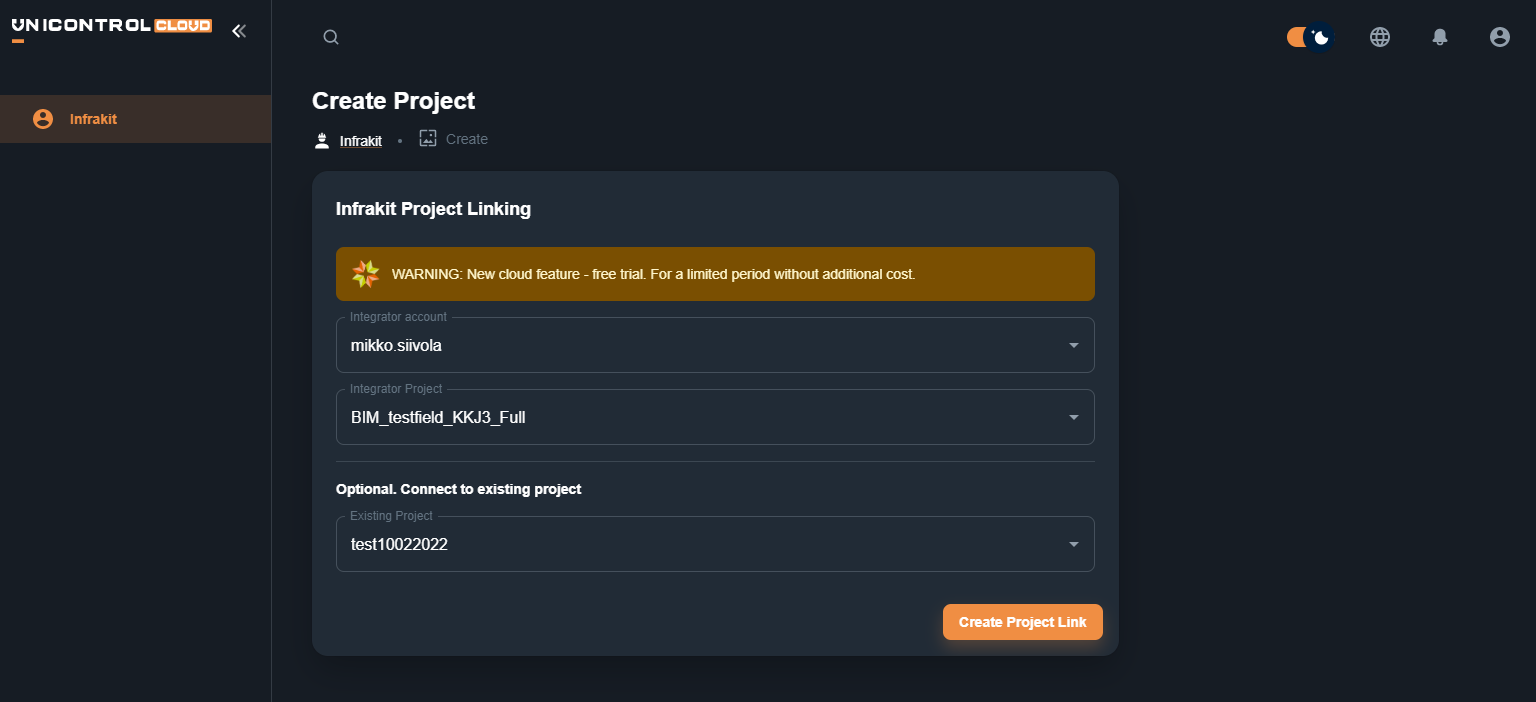Follow the Infrakit breadcrumb link
1536x702 pixels.
(x=361, y=141)
